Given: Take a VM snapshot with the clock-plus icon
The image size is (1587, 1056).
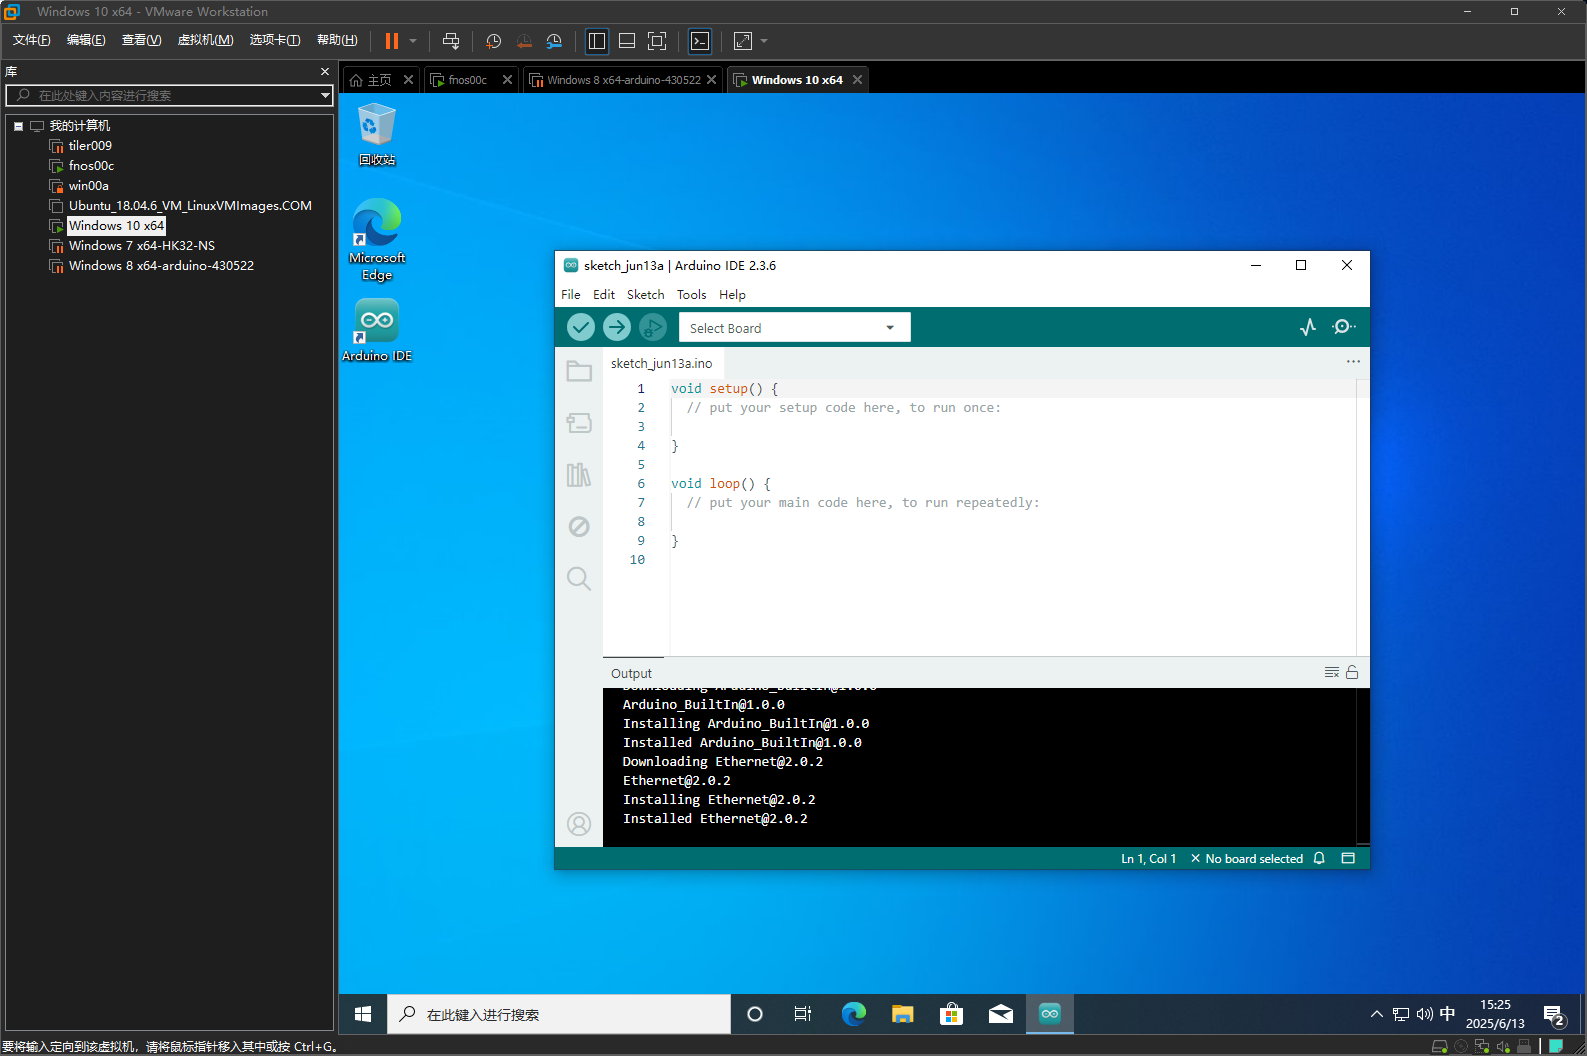Looking at the screenshot, I should click(x=493, y=41).
